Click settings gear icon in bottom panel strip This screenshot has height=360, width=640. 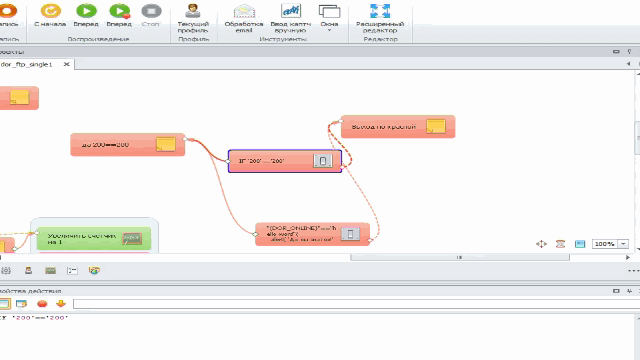pyautogui.click(x=6, y=271)
